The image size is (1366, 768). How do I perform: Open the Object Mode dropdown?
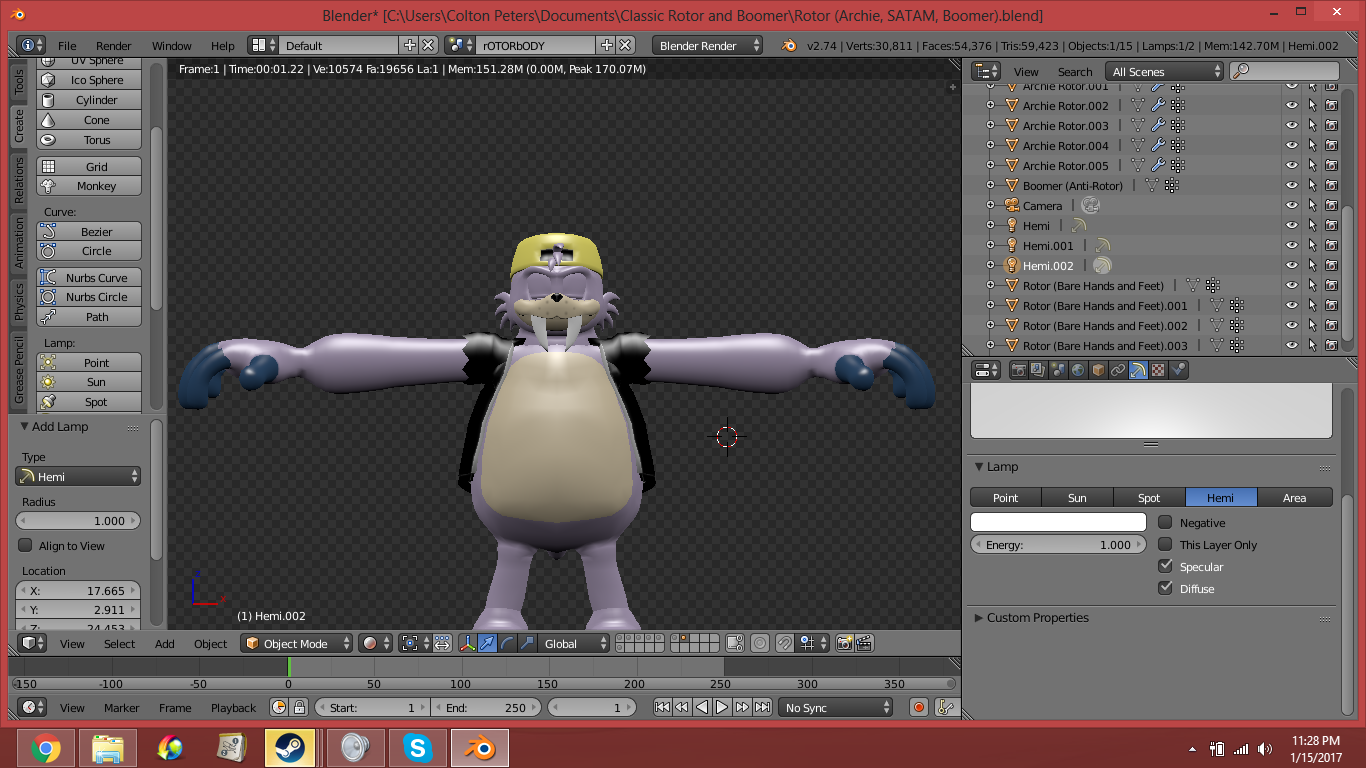(298, 643)
